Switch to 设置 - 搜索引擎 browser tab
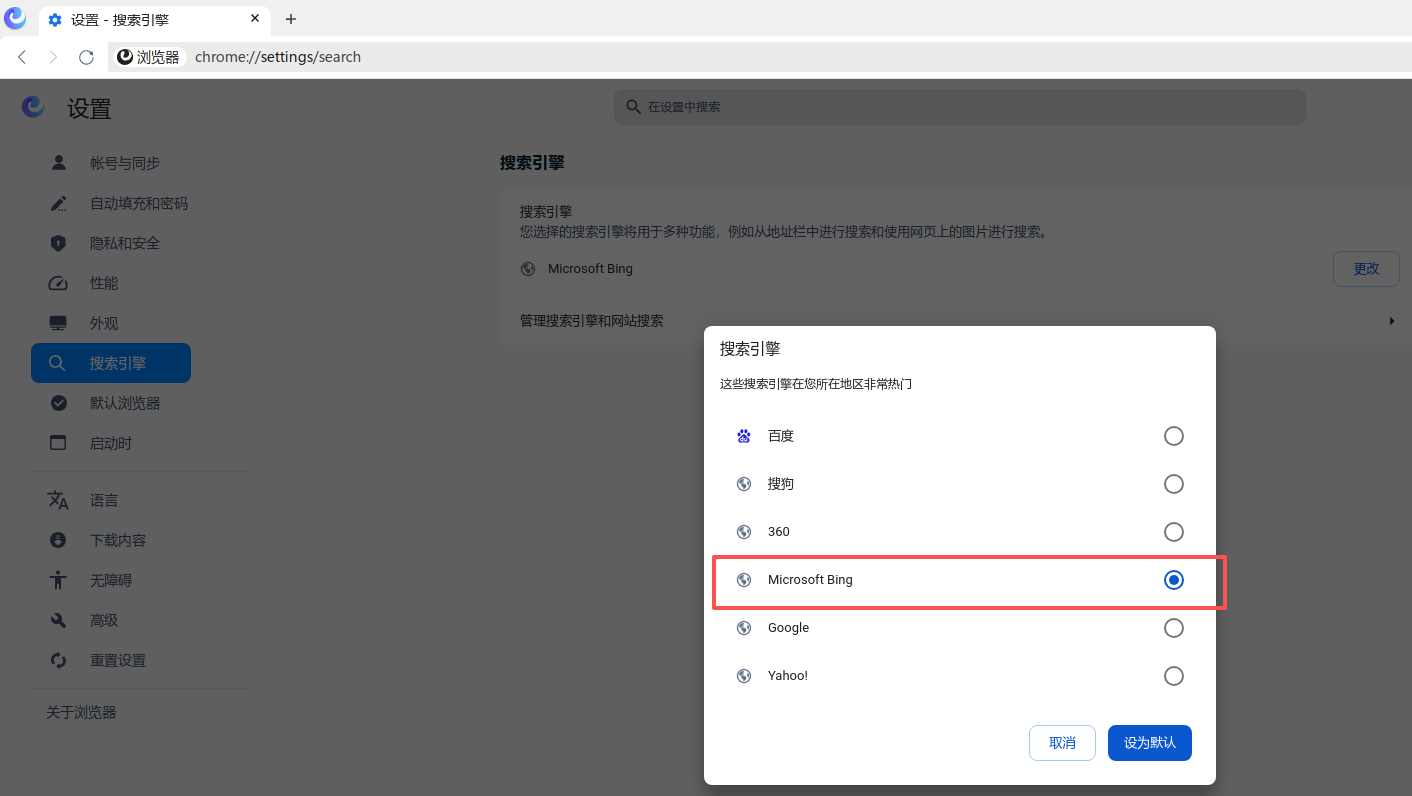 coord(155,19)
